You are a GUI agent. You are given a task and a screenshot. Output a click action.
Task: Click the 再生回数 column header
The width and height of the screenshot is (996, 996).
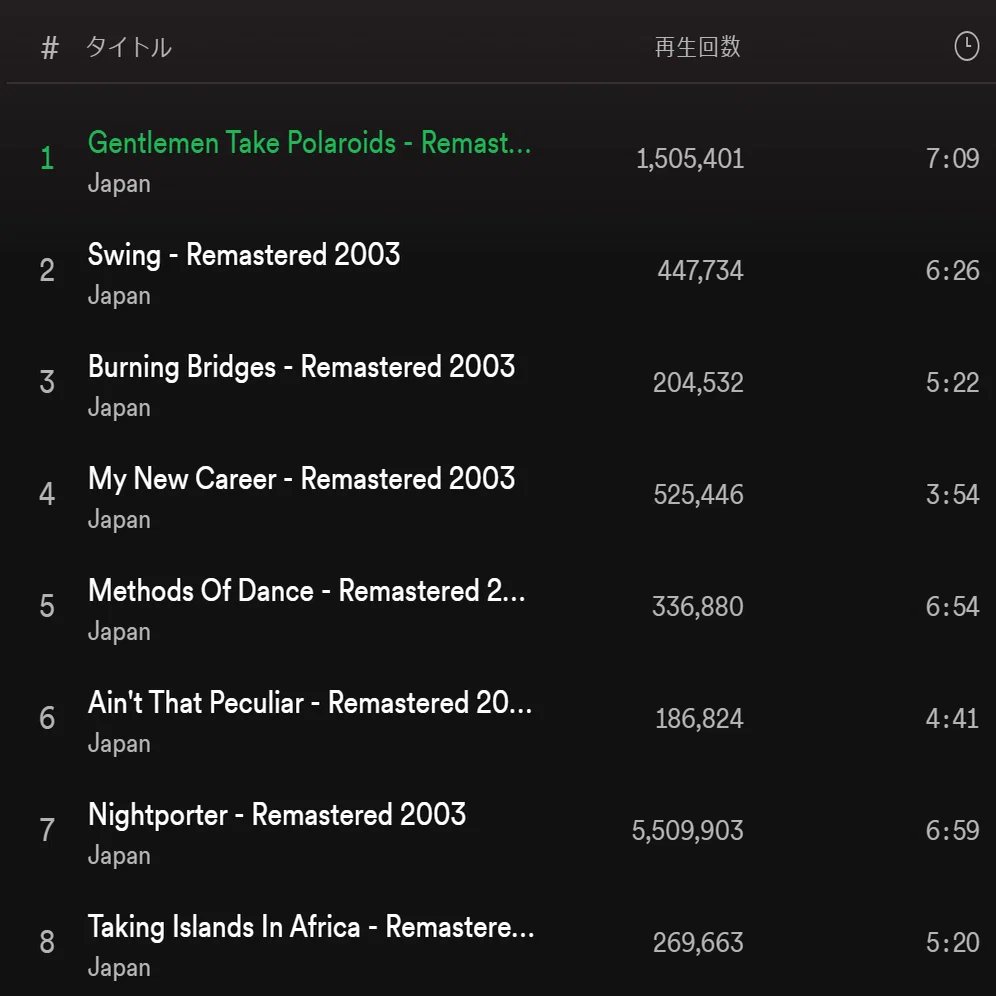click(x=697, y=47)
